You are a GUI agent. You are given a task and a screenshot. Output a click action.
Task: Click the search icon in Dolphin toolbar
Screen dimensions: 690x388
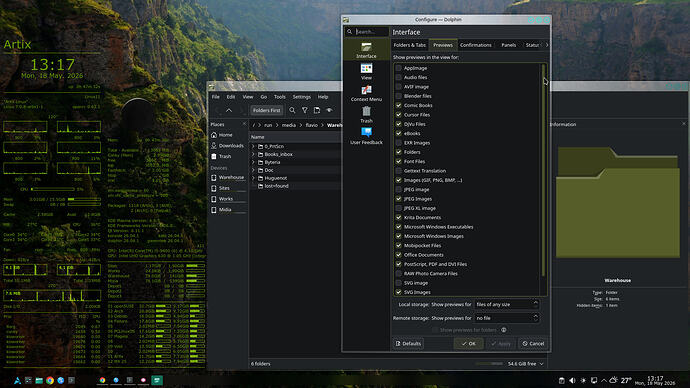tap(292, 110)
